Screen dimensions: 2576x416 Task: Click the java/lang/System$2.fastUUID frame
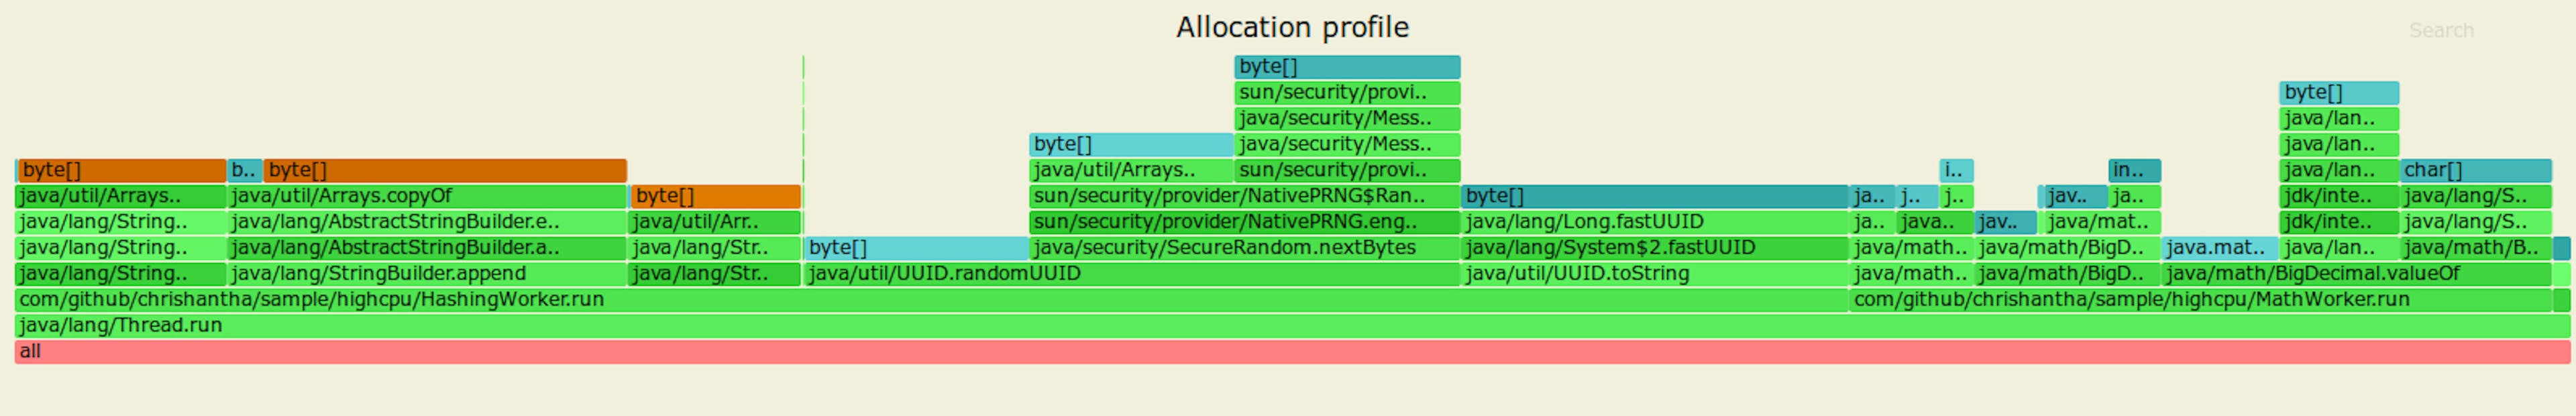[1653, 247]
